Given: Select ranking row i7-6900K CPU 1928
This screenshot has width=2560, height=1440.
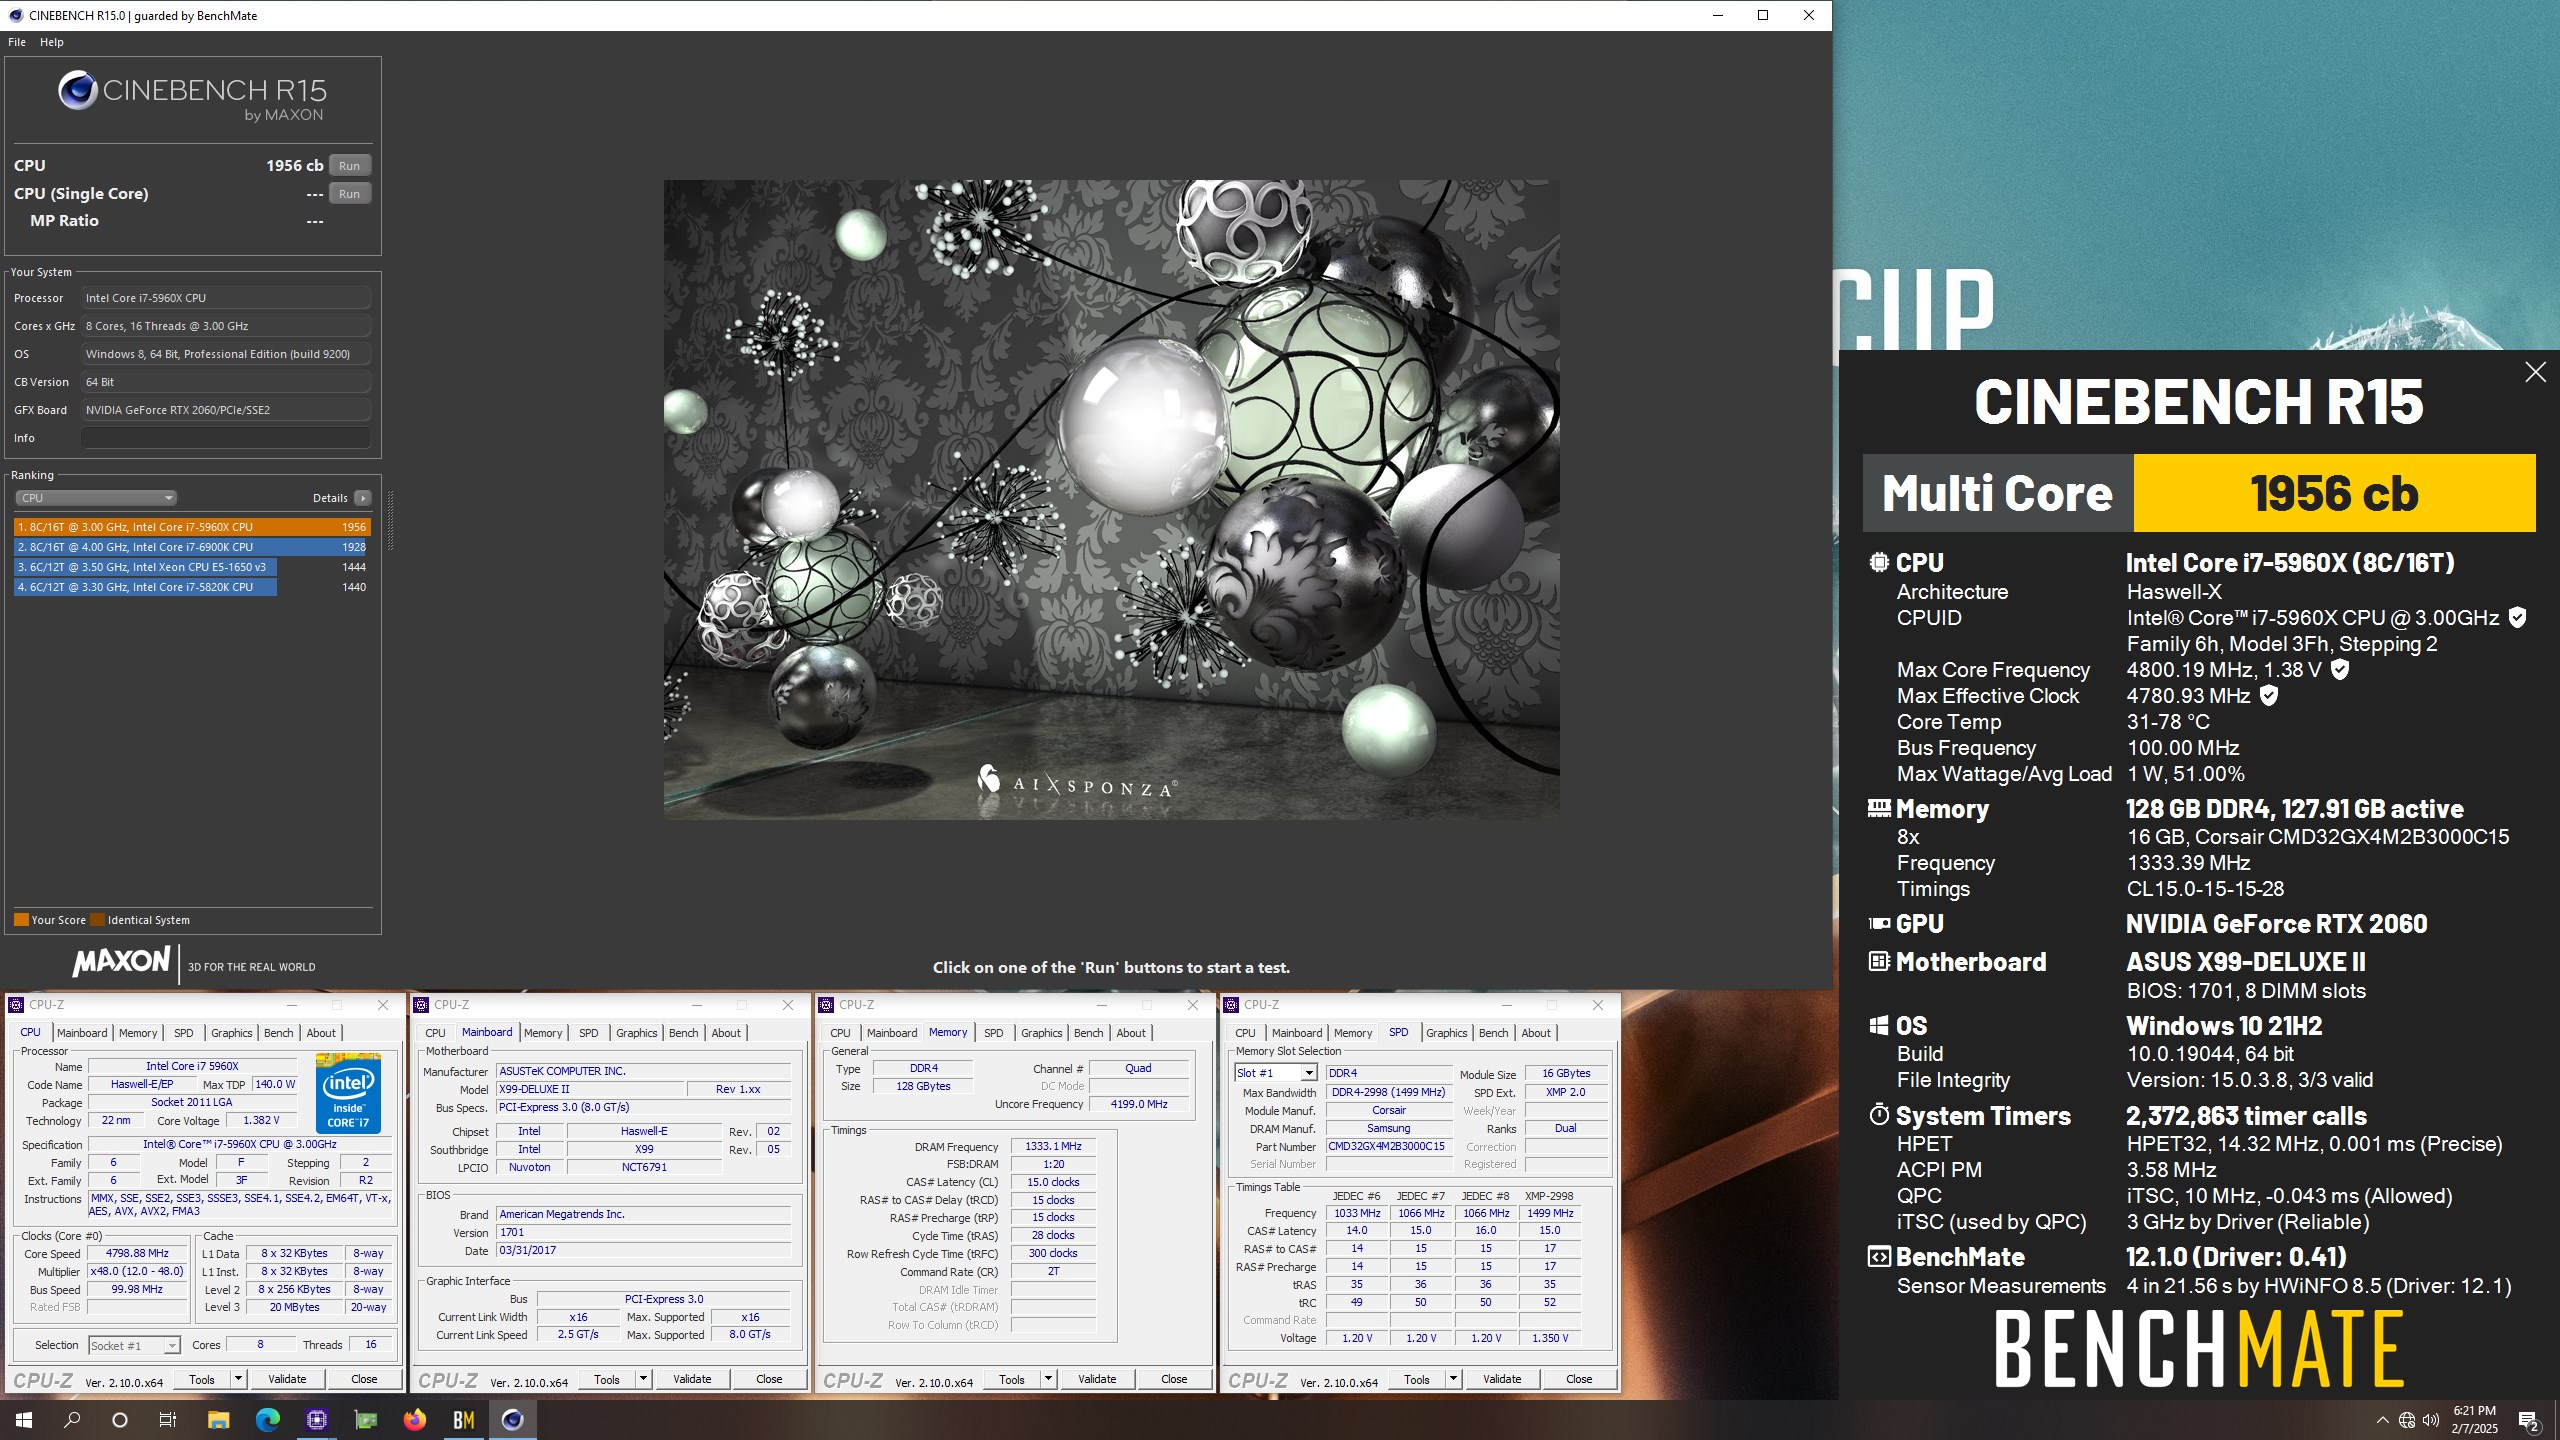Looking at the screenshot, I should (x=192, y=547).
